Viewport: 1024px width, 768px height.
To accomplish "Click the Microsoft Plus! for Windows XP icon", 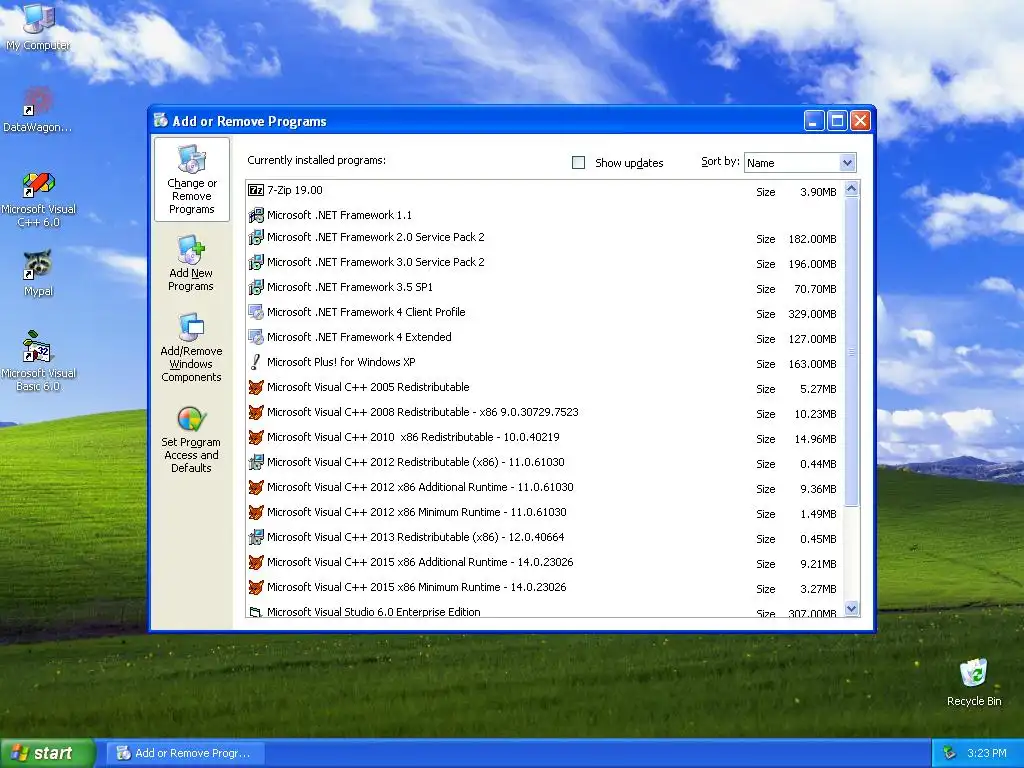I will 256,362.
